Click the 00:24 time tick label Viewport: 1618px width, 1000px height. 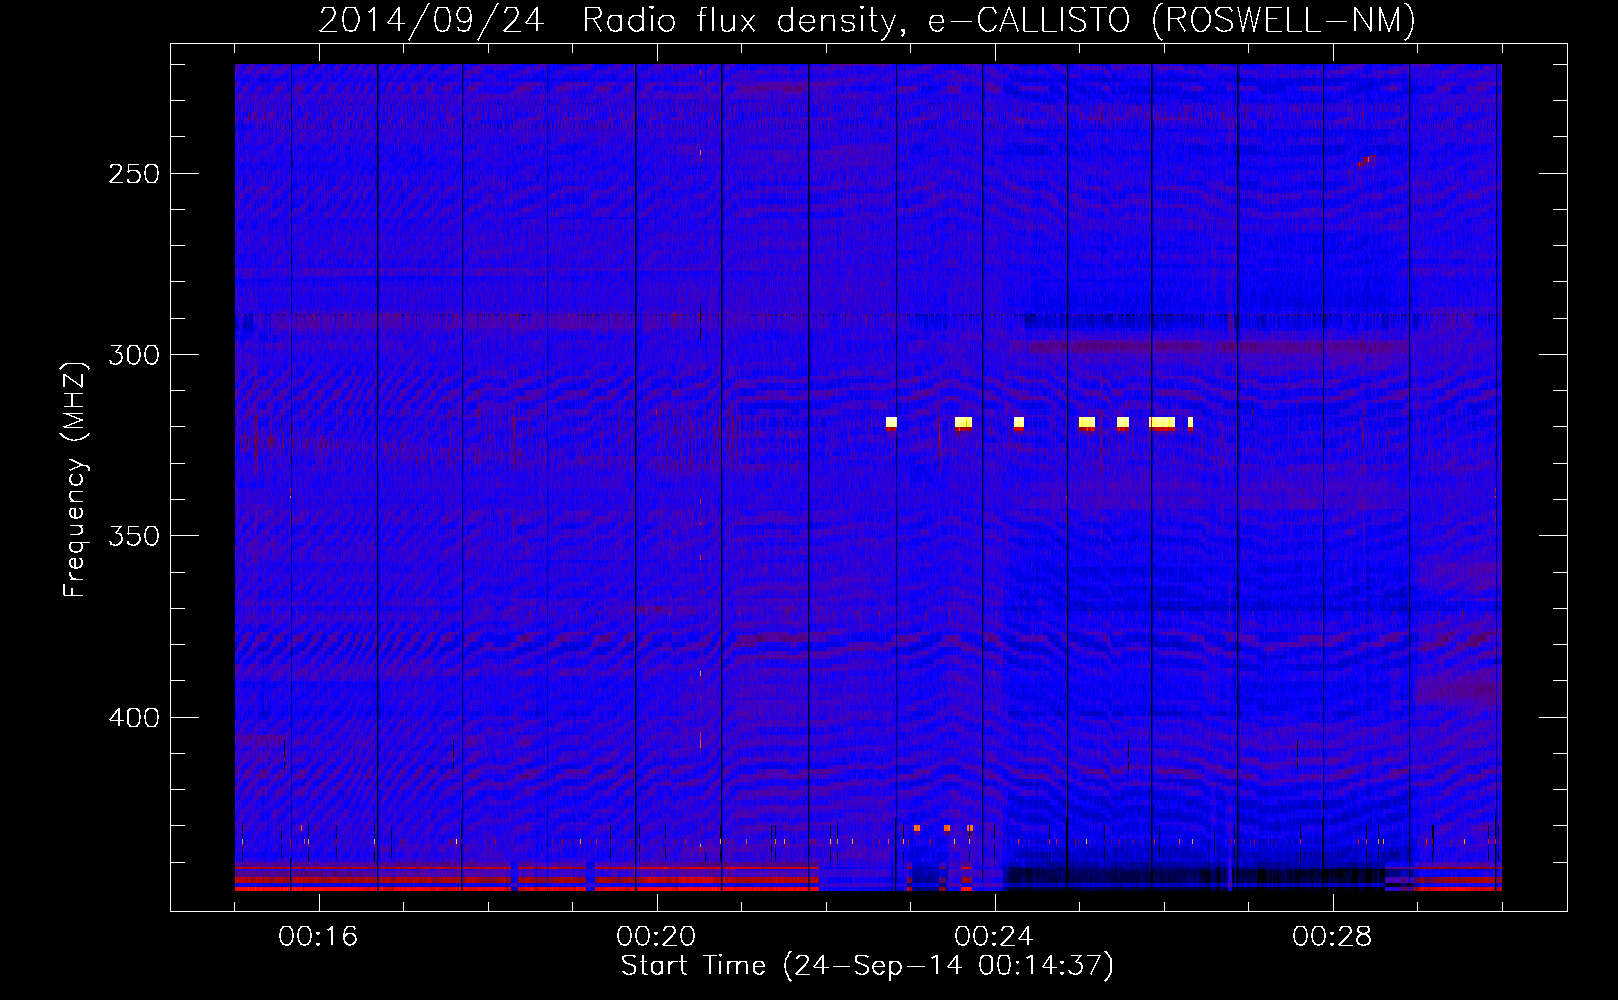coord(994,936)
